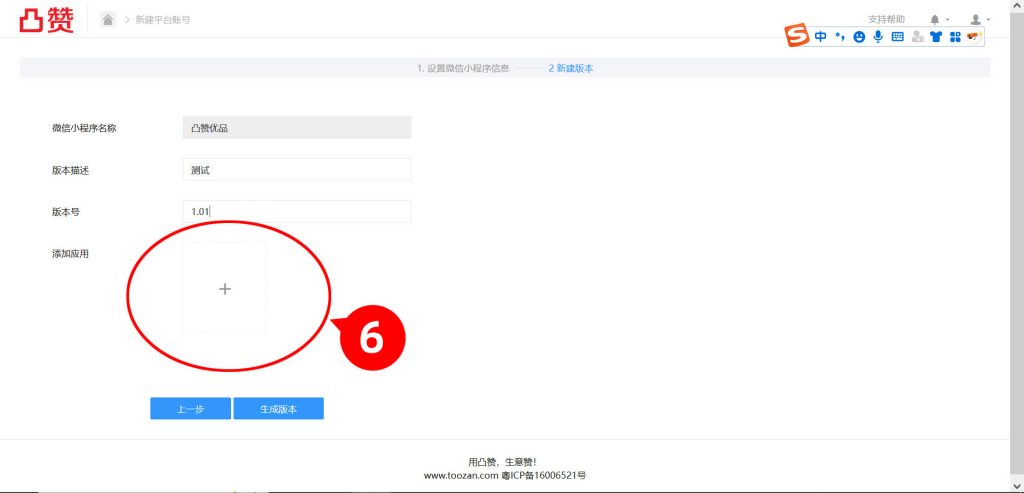Focus the 版本号 input field

coord(297,212)
